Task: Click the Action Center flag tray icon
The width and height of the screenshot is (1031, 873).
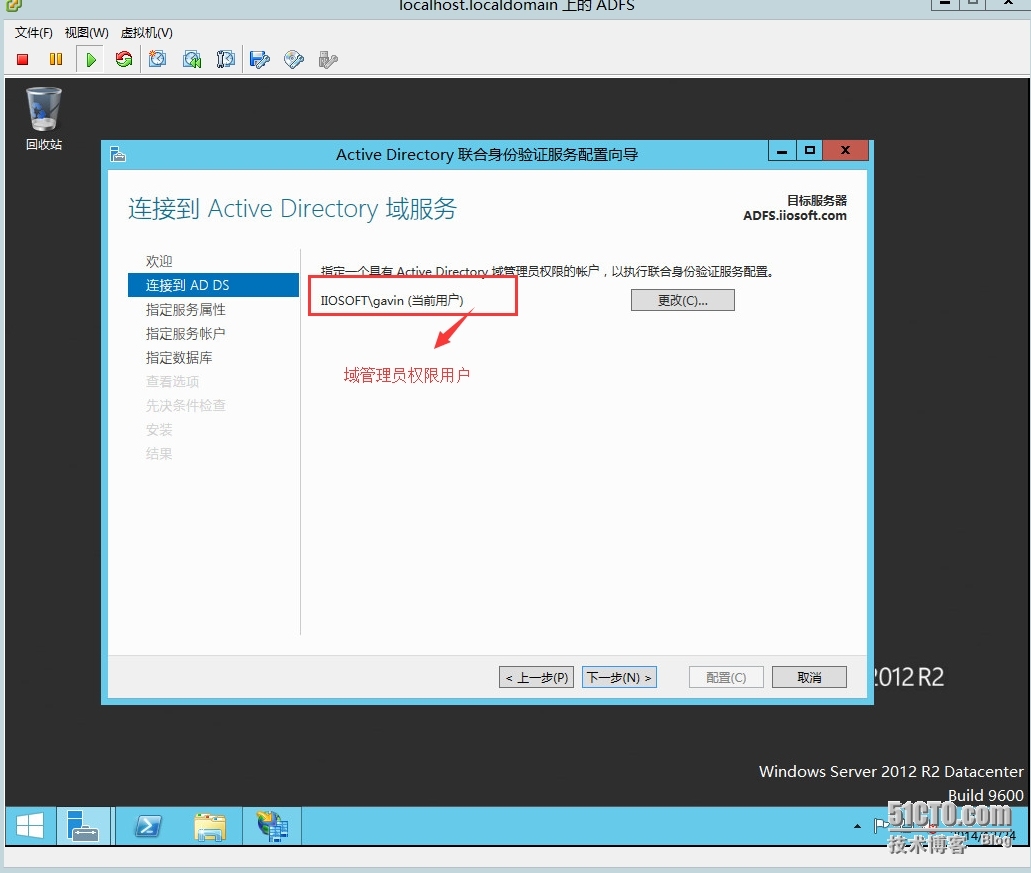Action: click(x=878, y=826)
